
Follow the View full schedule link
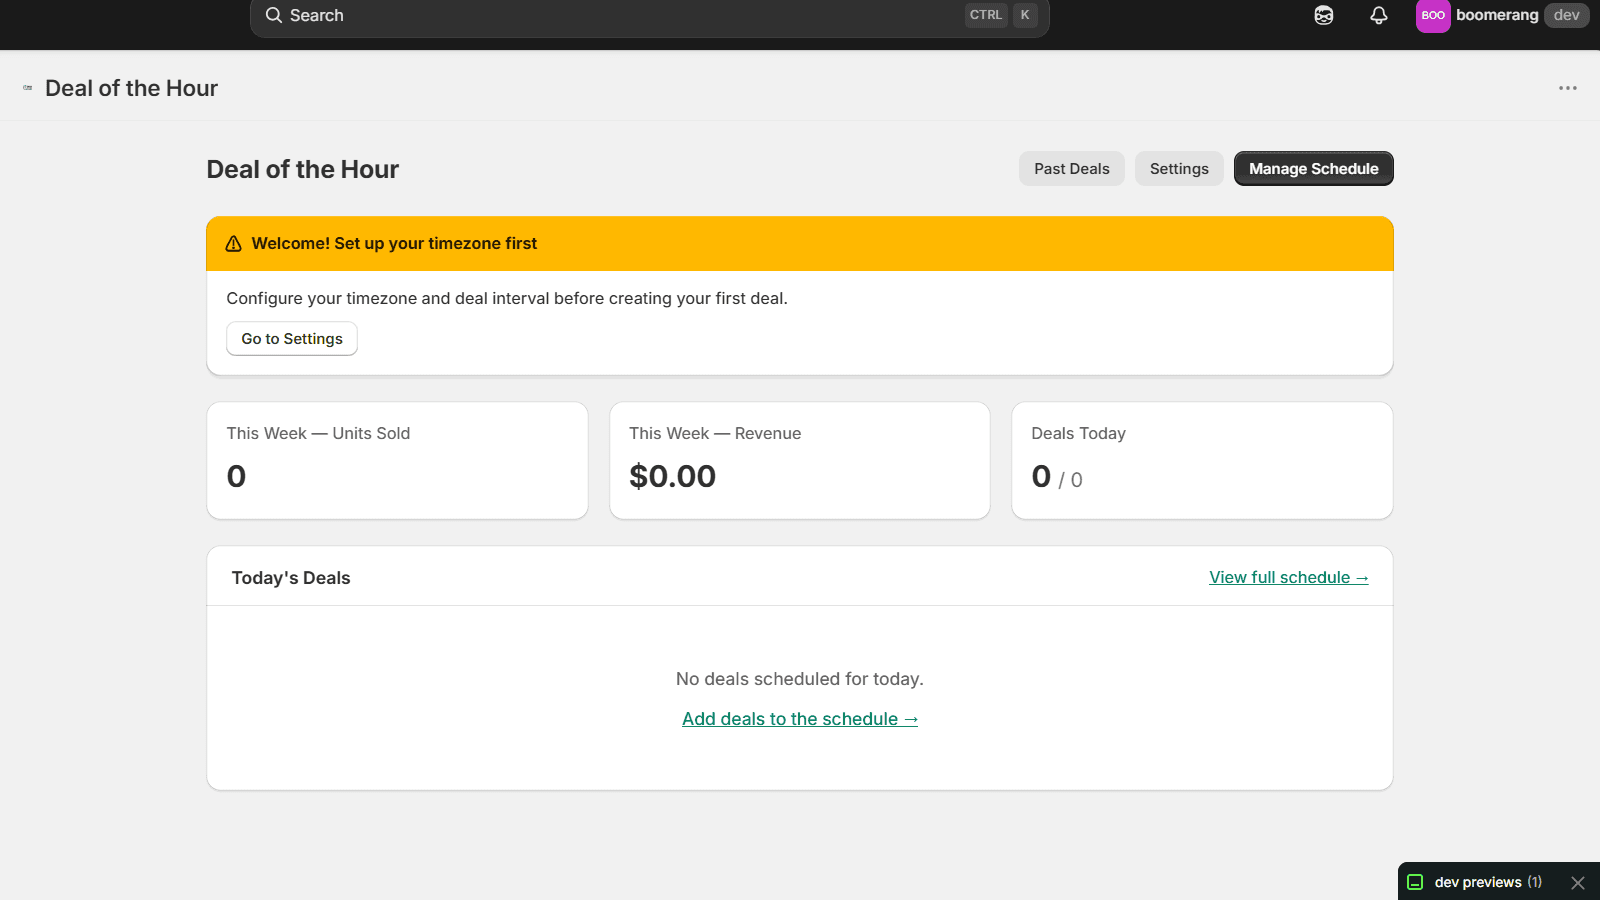coord(1289,578)
